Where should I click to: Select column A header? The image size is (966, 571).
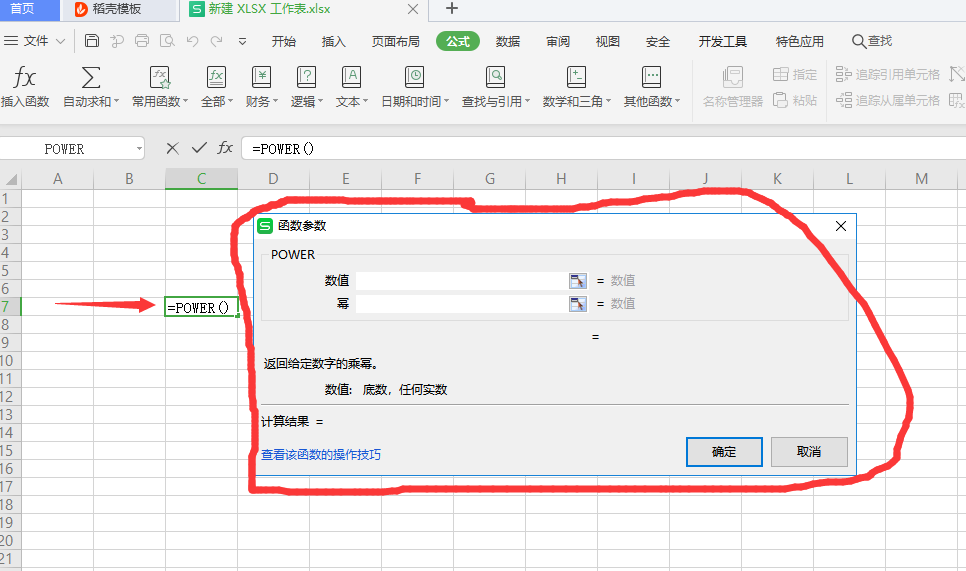click(x=57, y=179)
